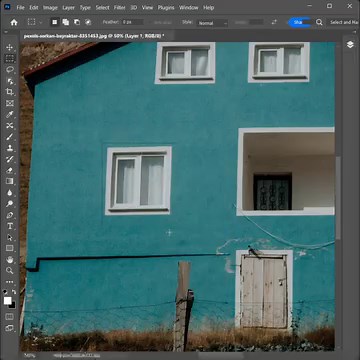Expand the collapsed Layers panel icon
The height and width of the screenshot is (360, 360).
pos(350,44)
